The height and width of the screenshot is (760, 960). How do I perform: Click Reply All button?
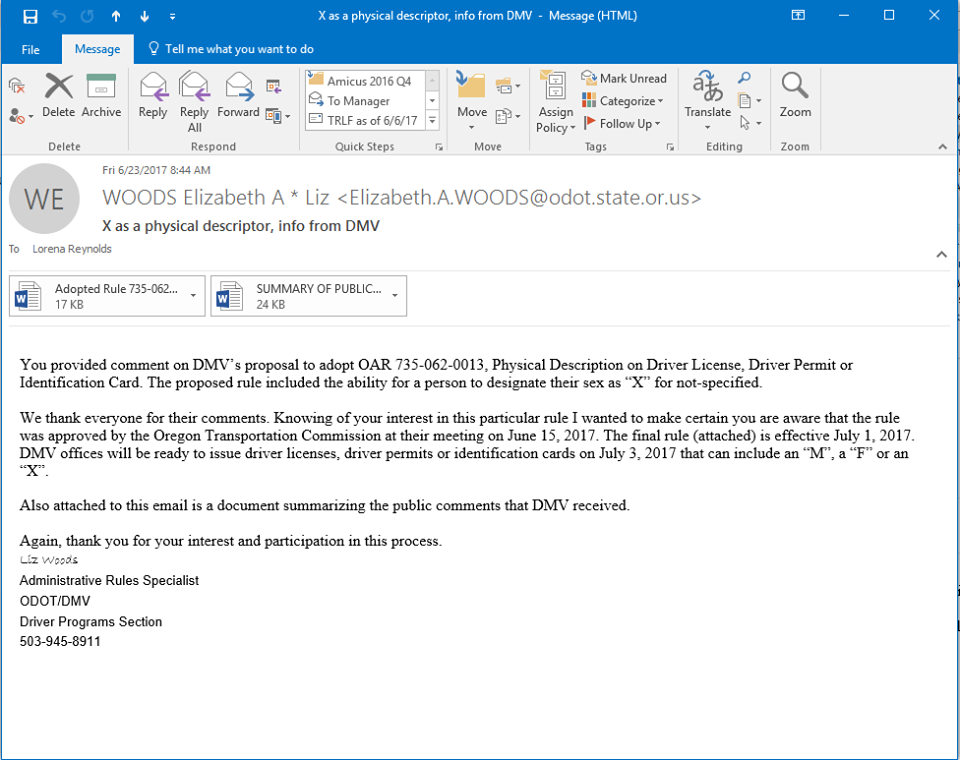coord(194,102)
